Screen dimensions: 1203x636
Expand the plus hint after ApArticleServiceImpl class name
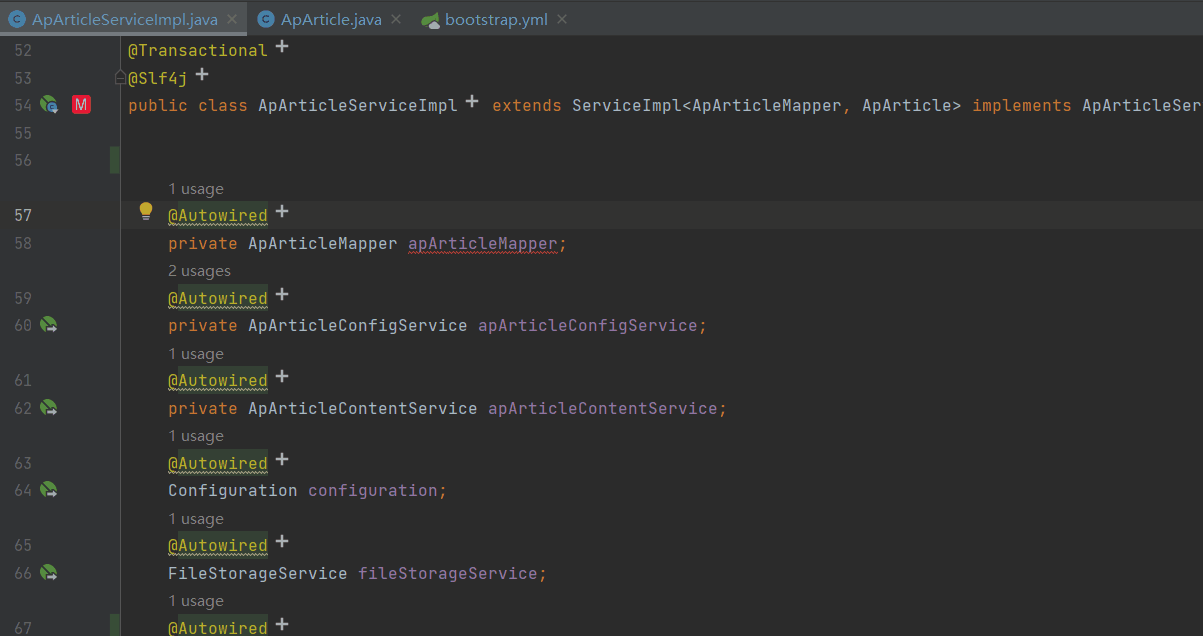pyautogui.click(x=472, y=101)
